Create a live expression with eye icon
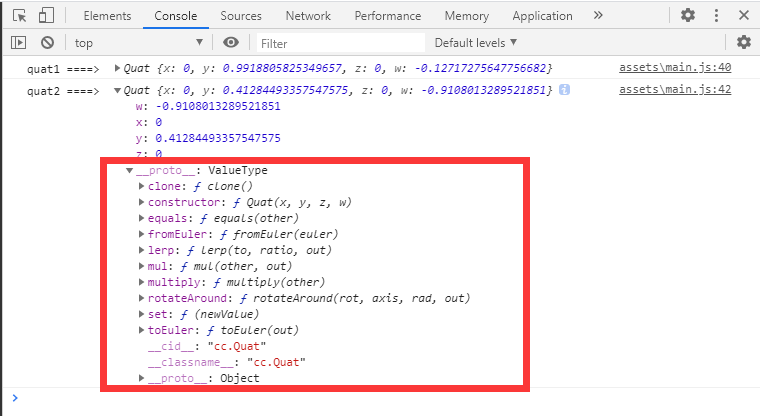 (231, 42)
